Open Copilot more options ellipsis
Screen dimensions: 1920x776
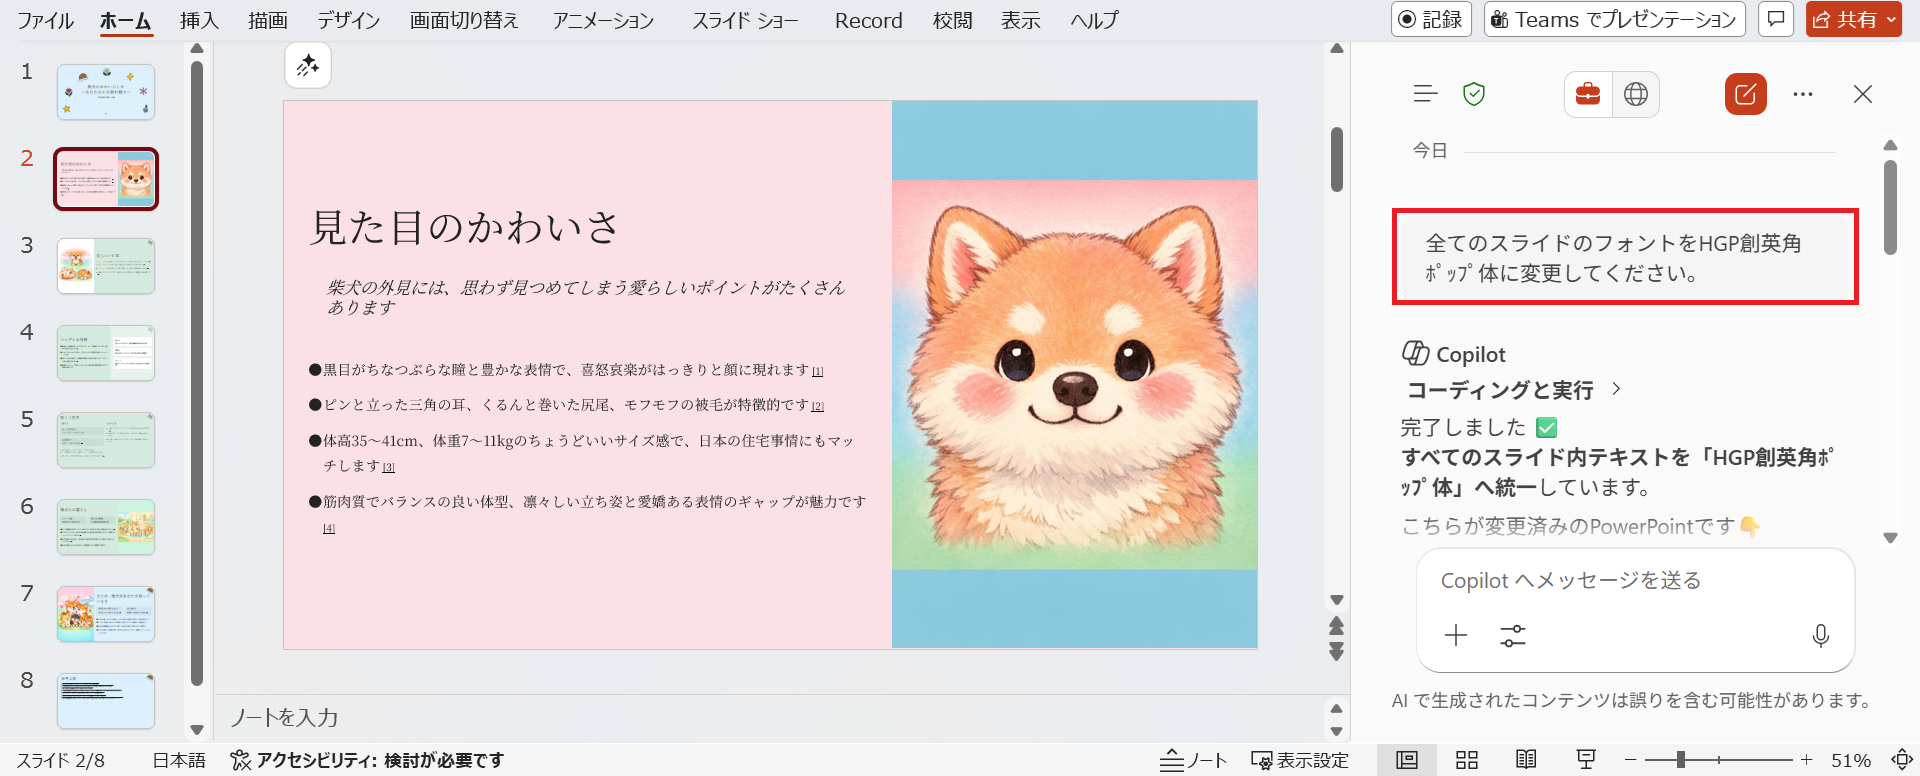[x=1802, y=94]
